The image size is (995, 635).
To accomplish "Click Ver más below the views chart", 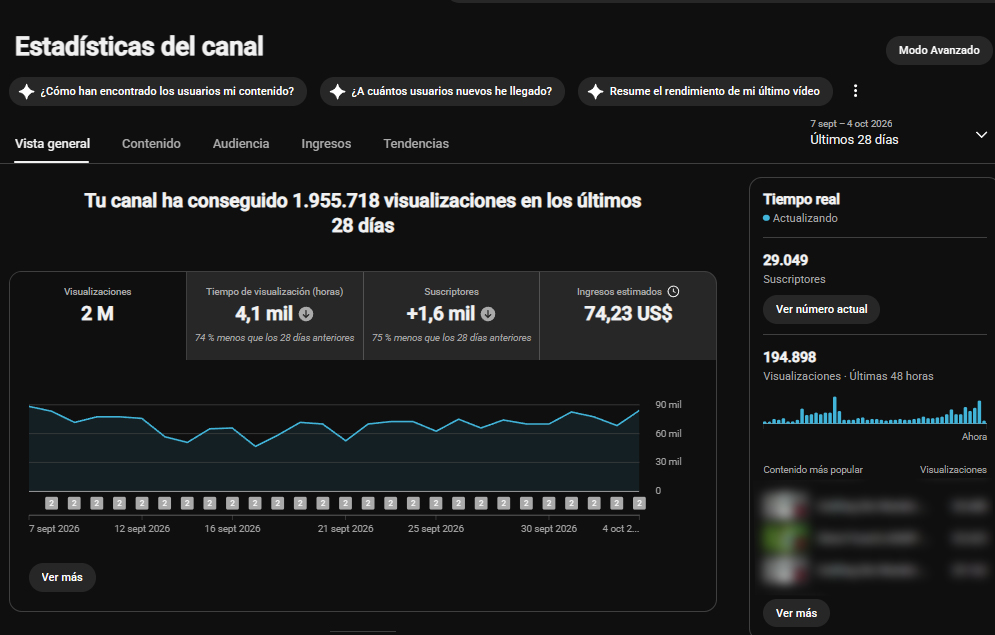I will [62, 577].
